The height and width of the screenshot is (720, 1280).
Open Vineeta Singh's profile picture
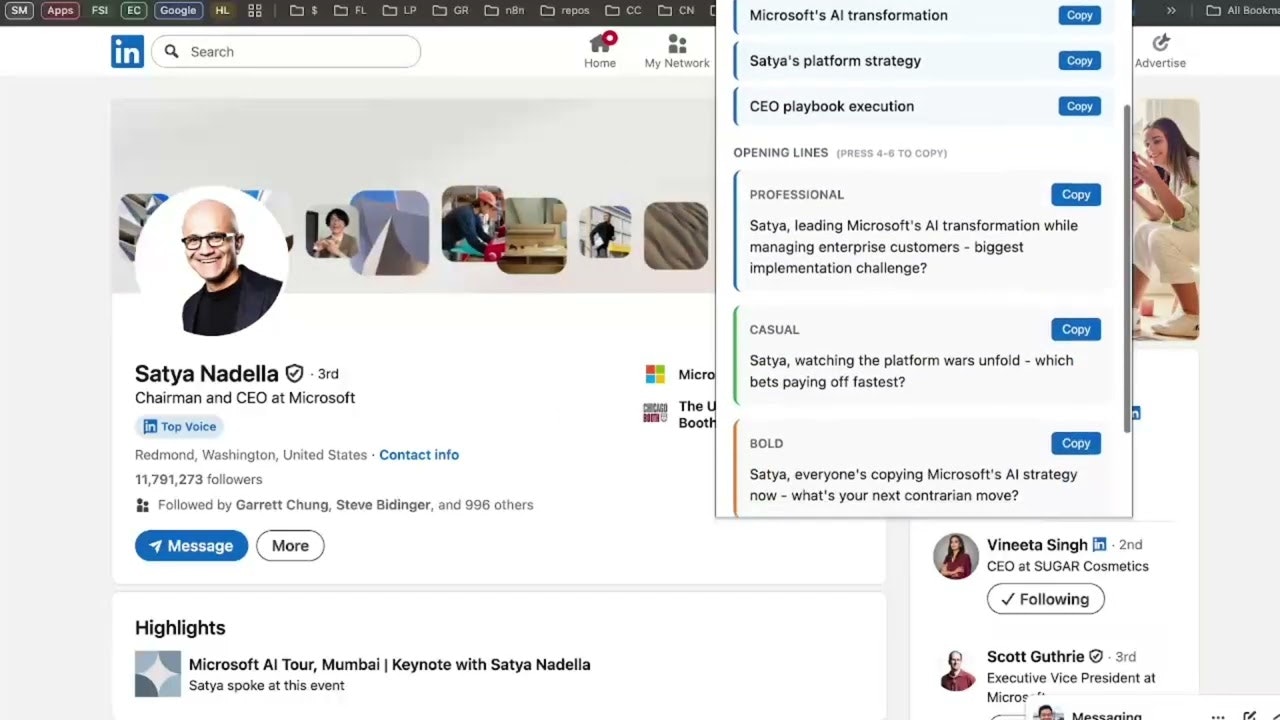tap(956, 556)
